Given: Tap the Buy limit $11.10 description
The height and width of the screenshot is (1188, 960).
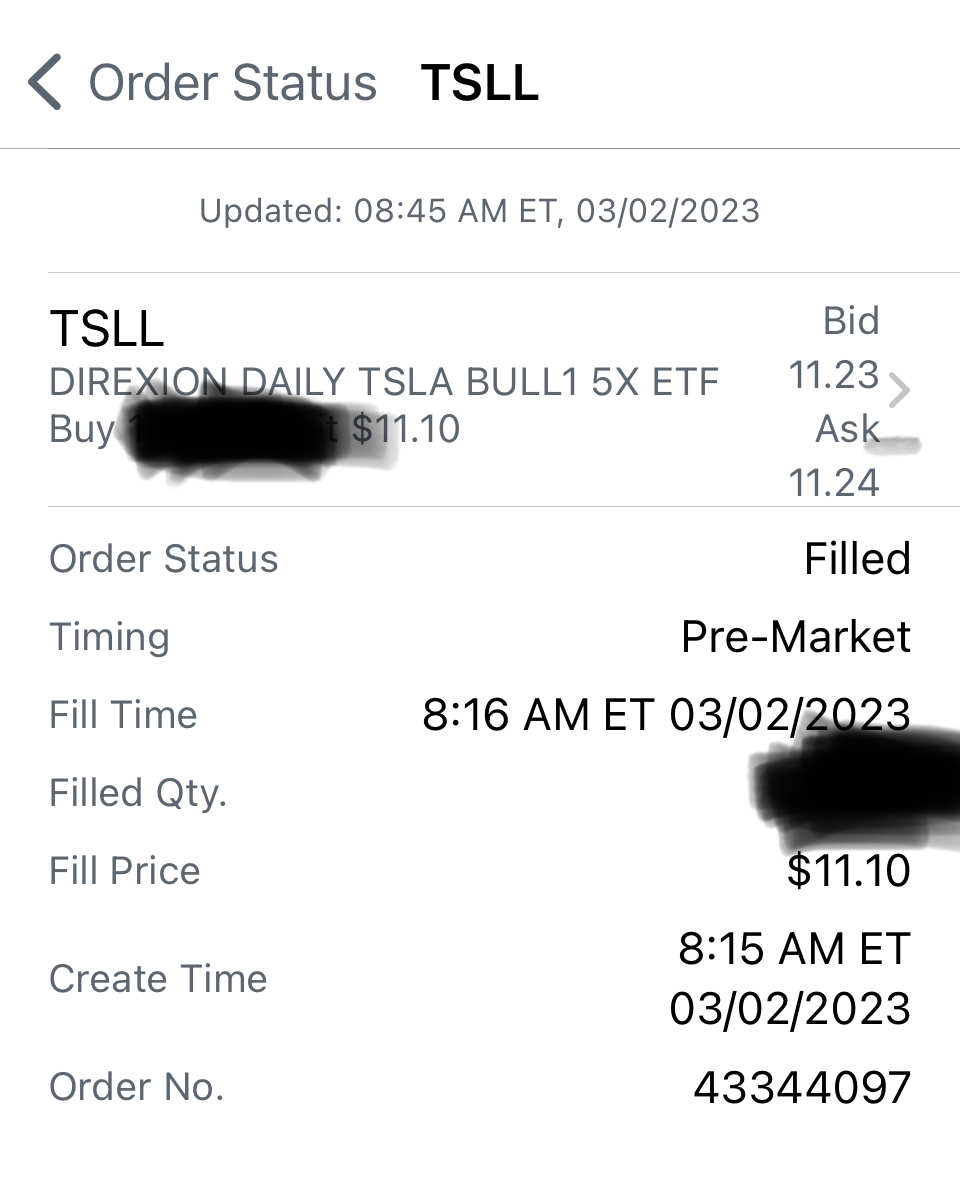Looking at the screenshot, I should point(255,430).
